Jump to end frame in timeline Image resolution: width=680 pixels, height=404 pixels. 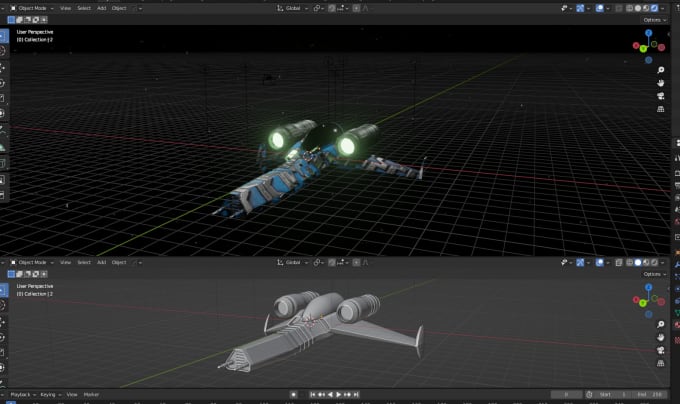point(356,394)
